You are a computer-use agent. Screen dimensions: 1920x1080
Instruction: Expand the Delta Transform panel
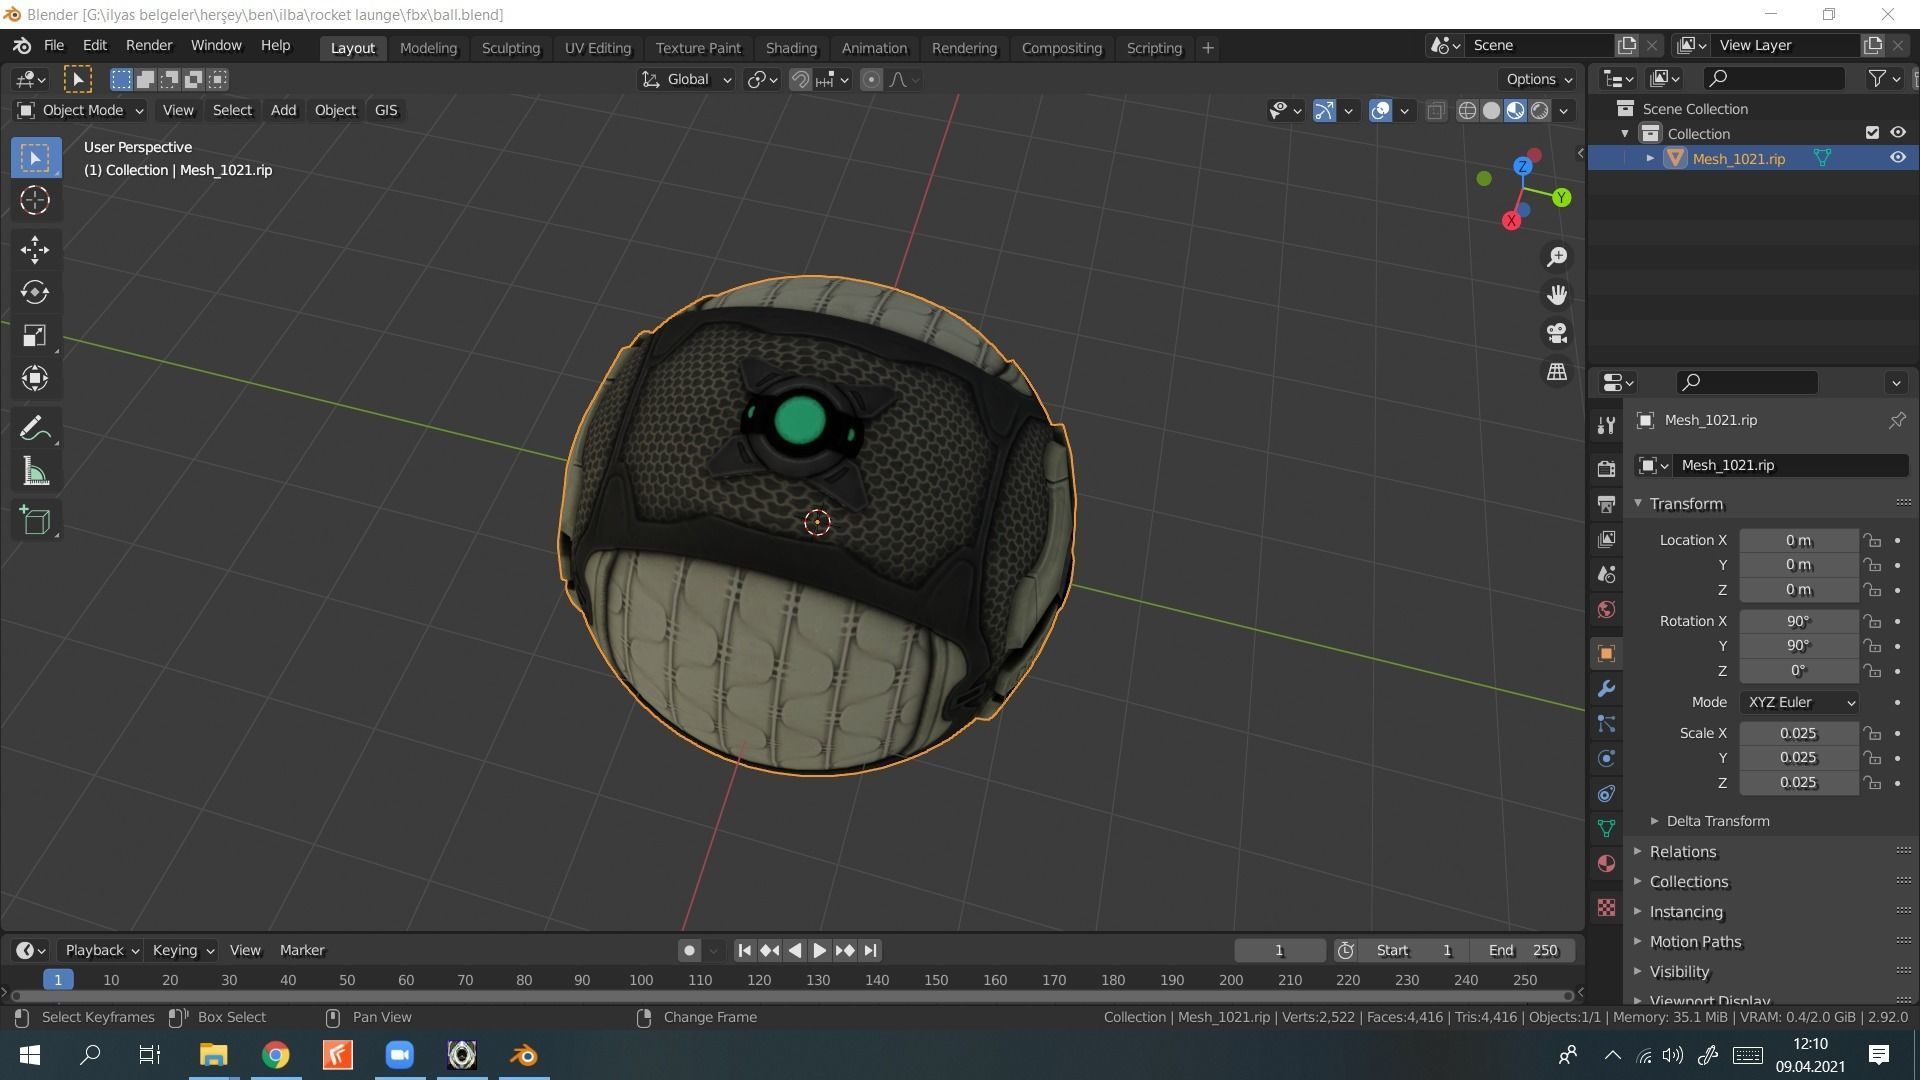pos(1716,821)
